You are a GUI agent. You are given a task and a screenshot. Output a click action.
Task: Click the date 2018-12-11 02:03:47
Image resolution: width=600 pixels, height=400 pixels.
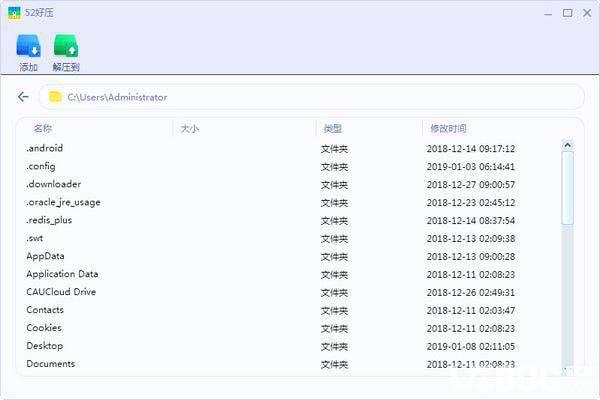[471, 310]
